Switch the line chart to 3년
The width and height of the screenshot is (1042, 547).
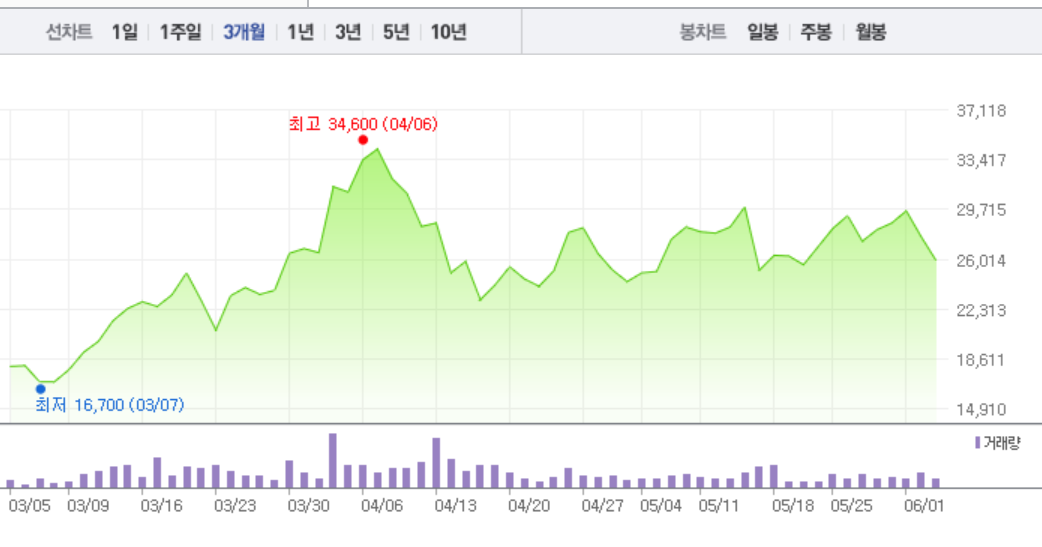point(348,32)
